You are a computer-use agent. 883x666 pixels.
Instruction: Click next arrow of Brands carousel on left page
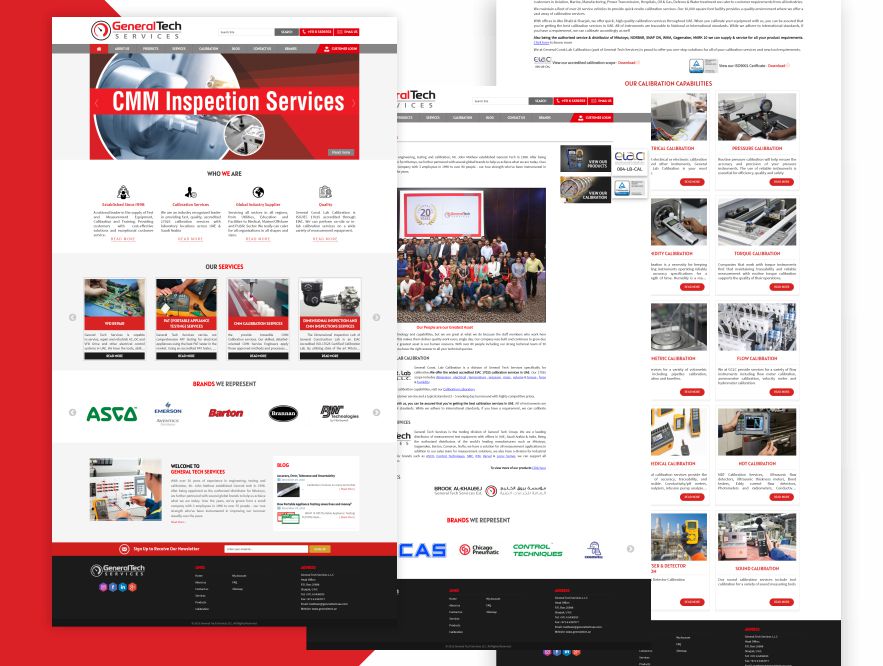(376, 413)
